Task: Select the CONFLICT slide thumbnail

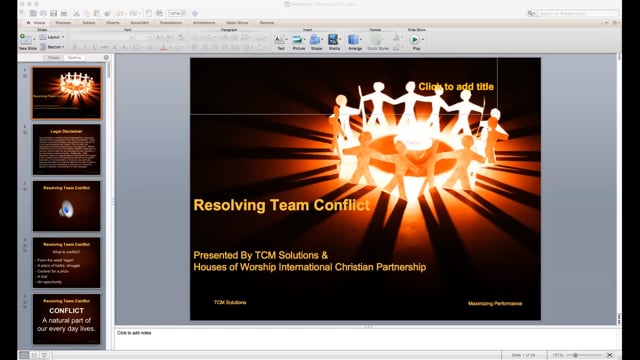Action: click(x=67, y=319)
